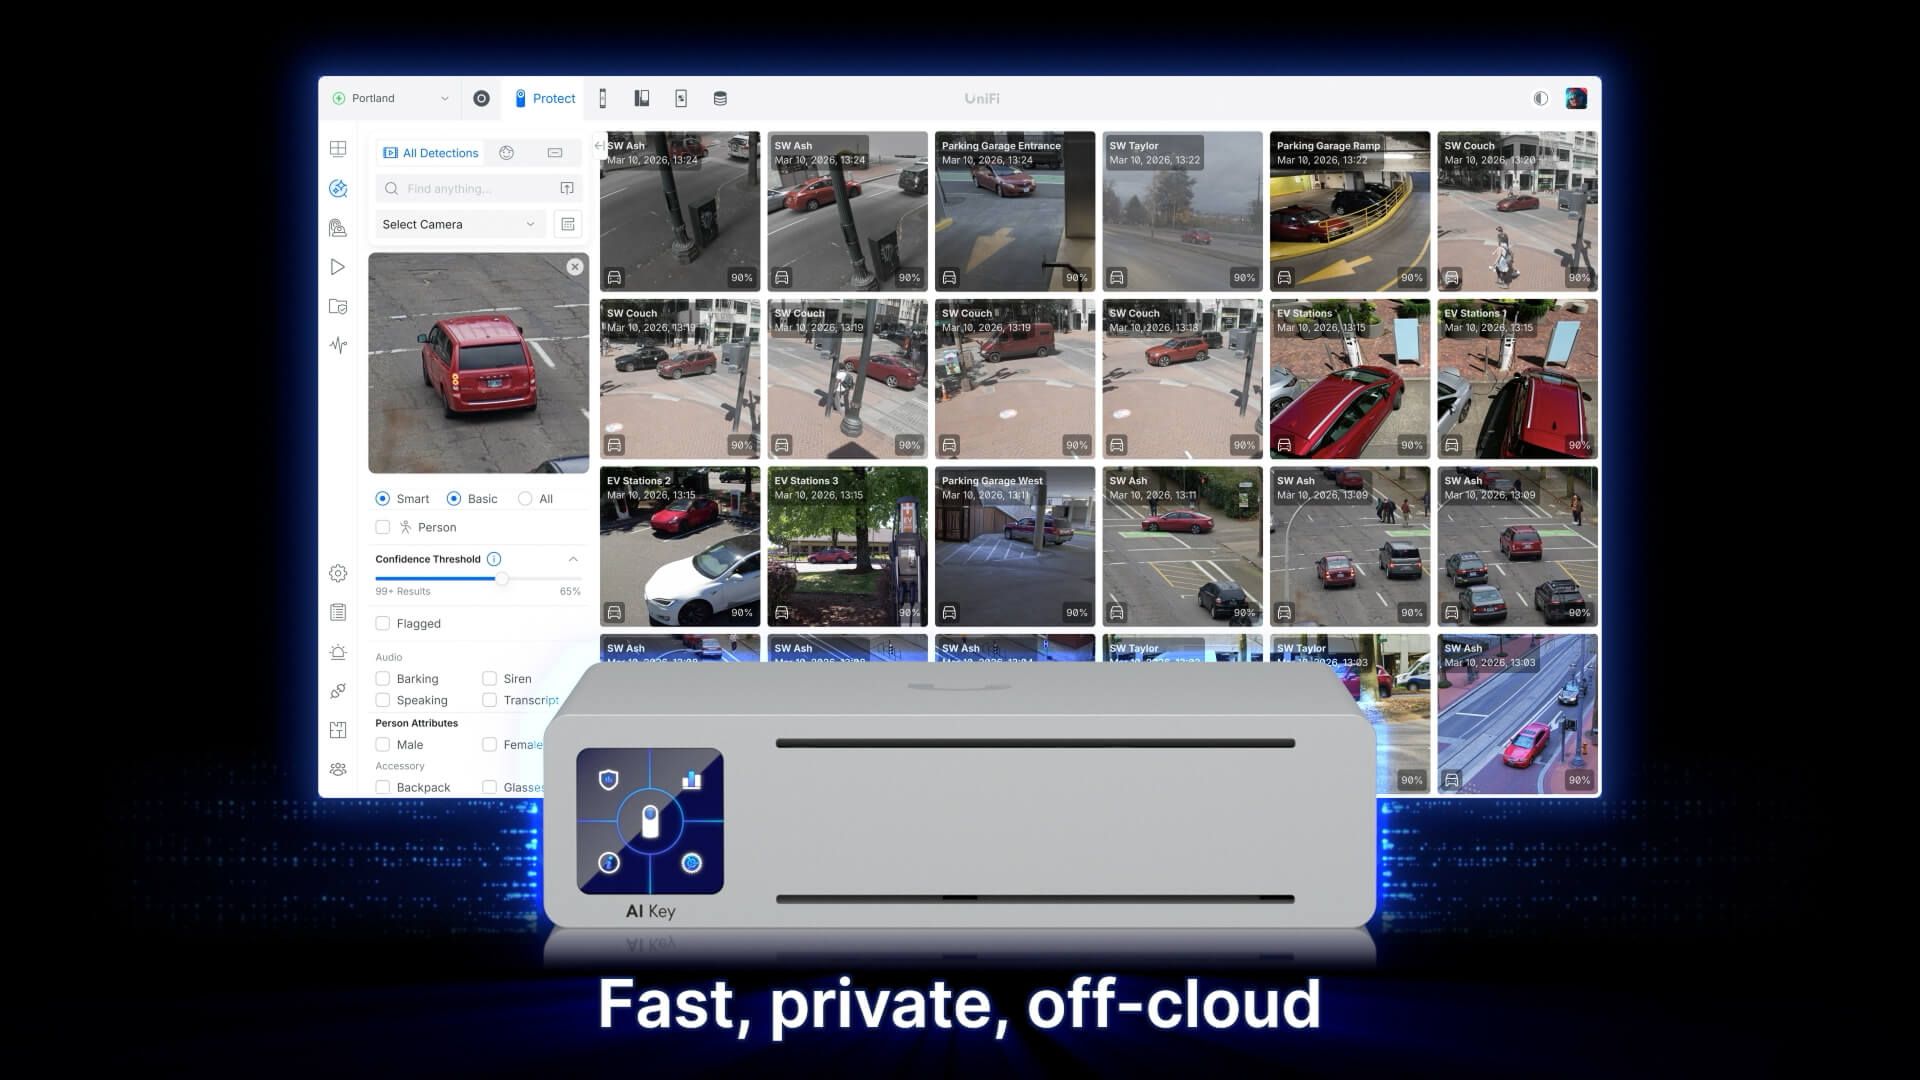Check the Person checkbox
The width and height of the screenshot is (1920, 1080).
383,527
